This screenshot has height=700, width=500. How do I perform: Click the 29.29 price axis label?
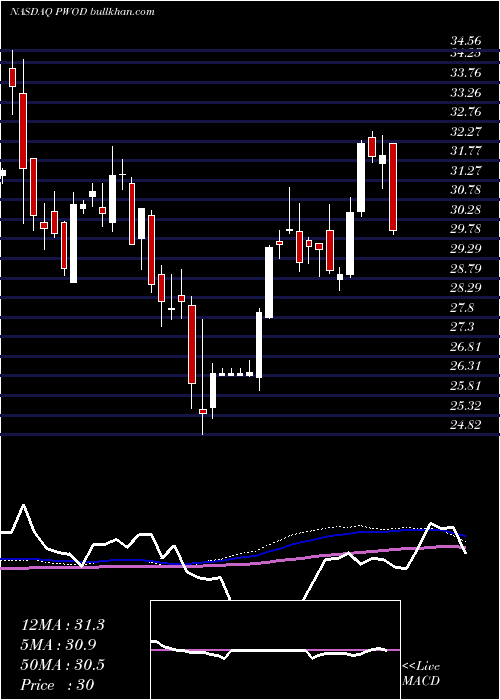pyautogui.click(x=466, y=249)
